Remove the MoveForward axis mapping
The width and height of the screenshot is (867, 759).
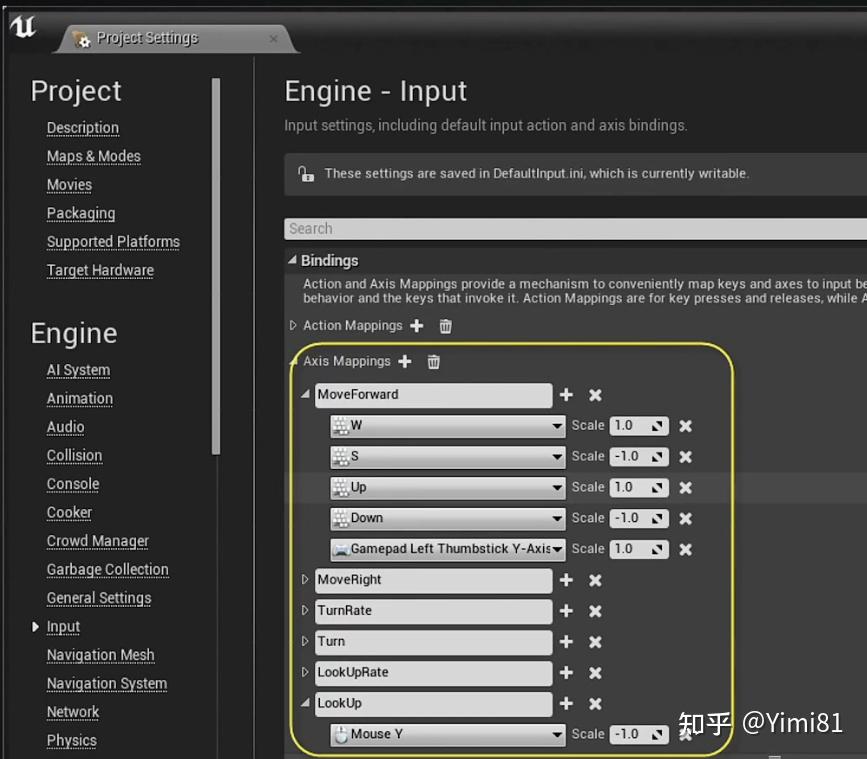[595, 395]
